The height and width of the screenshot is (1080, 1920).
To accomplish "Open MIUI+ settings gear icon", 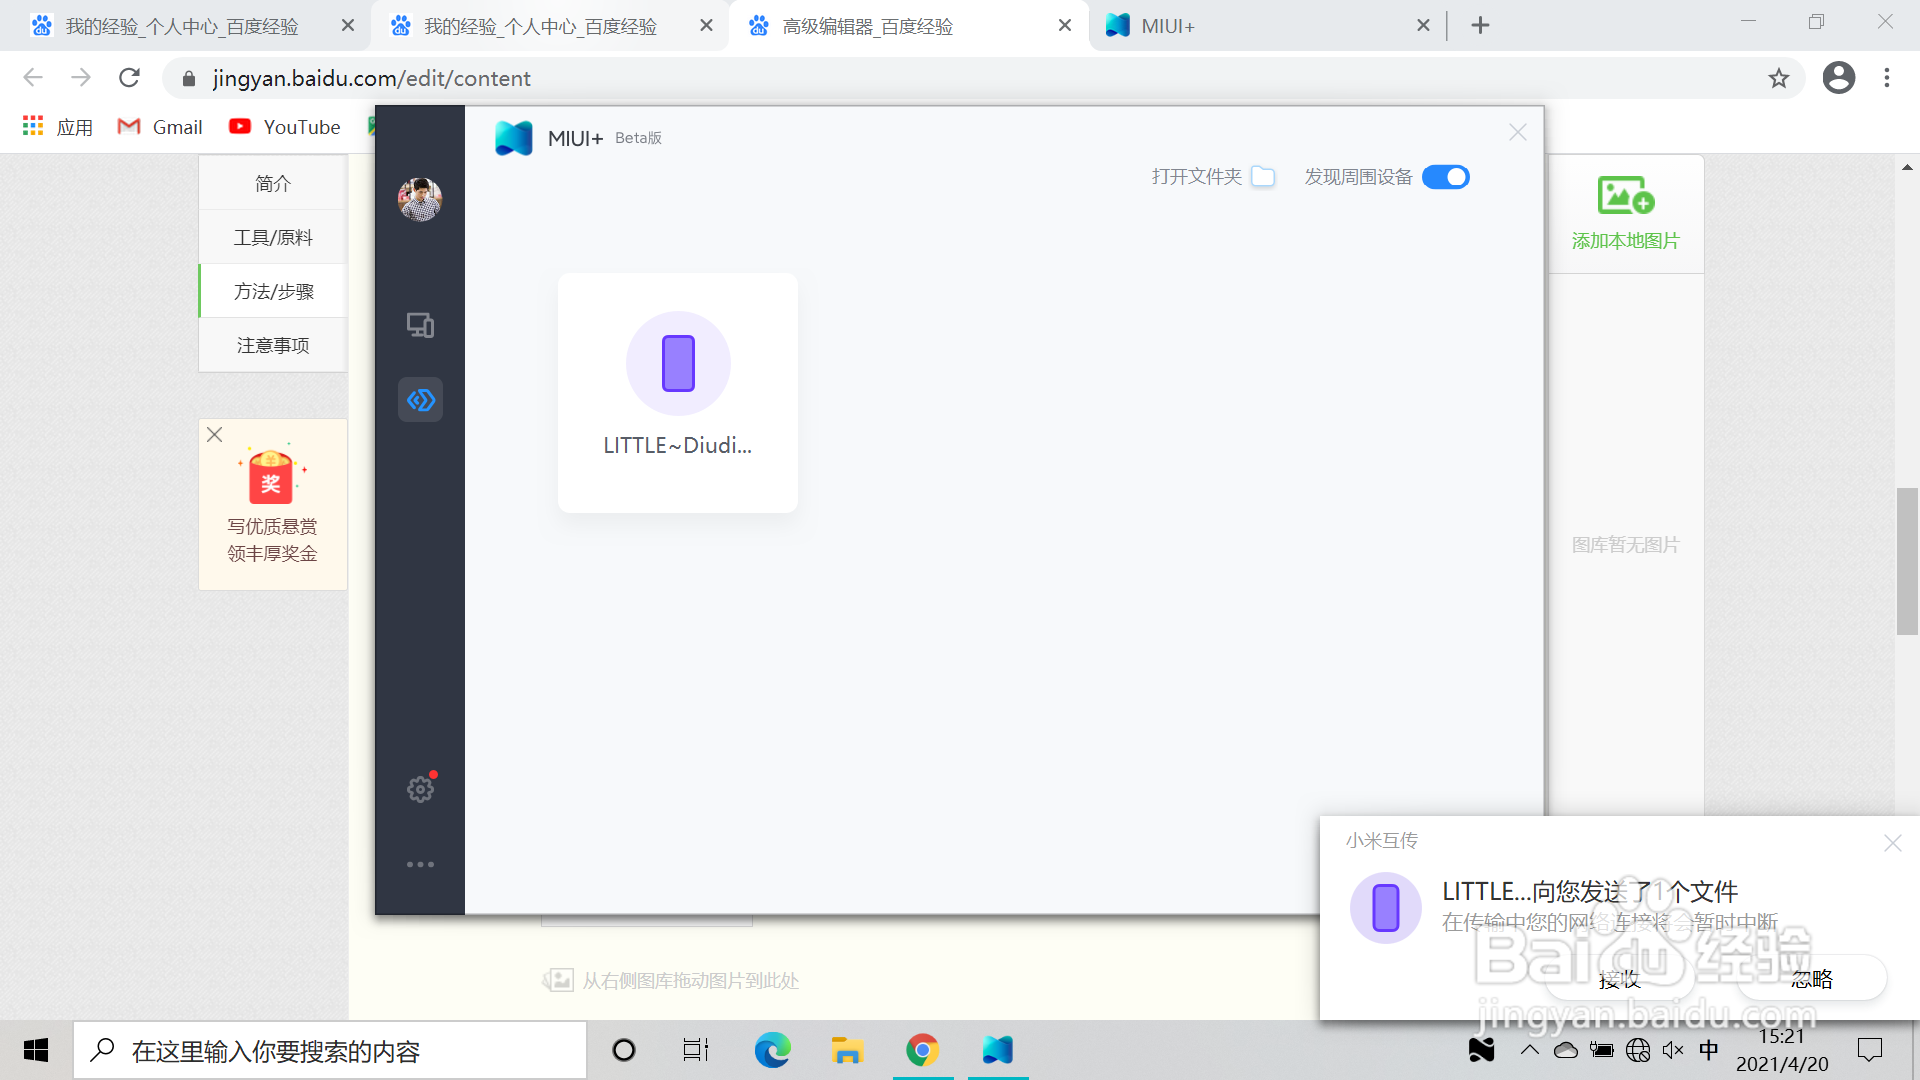I will coord(421,788).
